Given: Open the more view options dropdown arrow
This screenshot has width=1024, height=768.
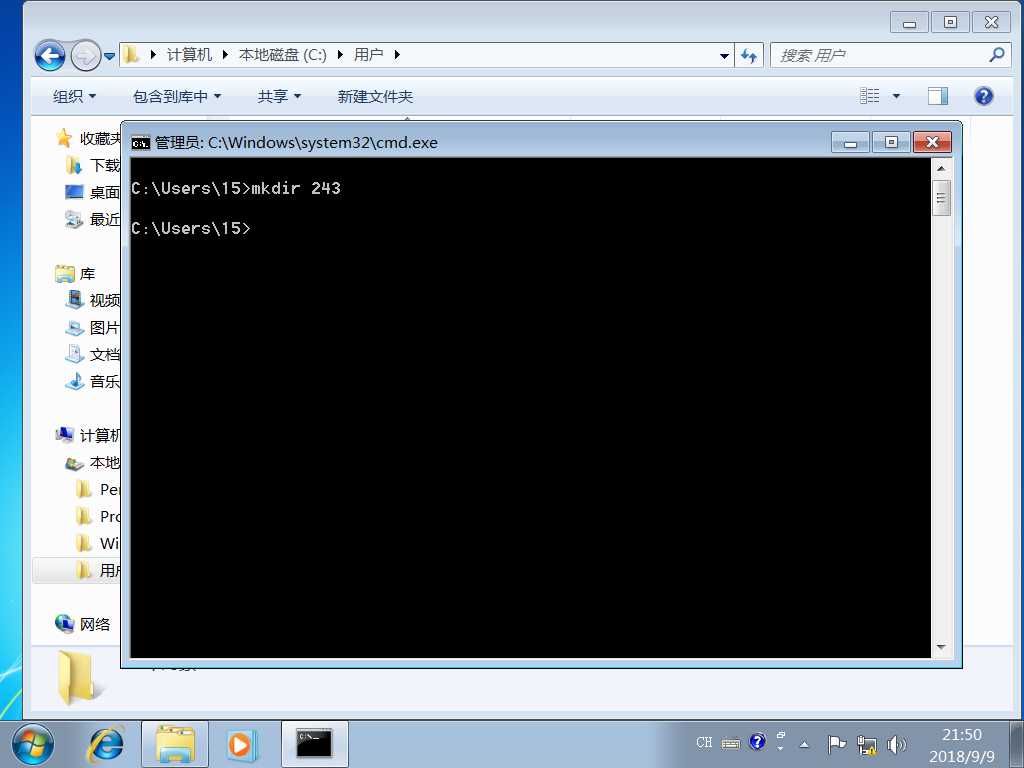Looking at the screenshot, I should 896,96.
